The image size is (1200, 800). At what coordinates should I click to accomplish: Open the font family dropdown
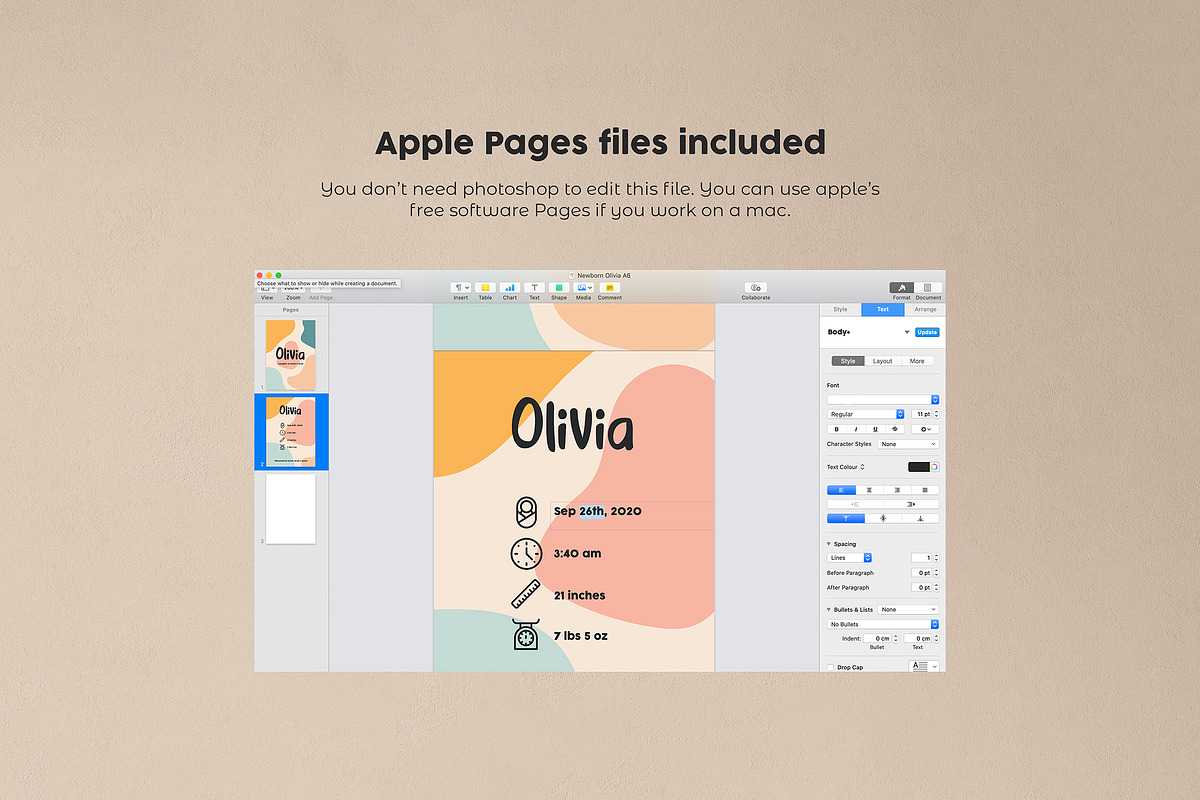(x=883, y=399)
